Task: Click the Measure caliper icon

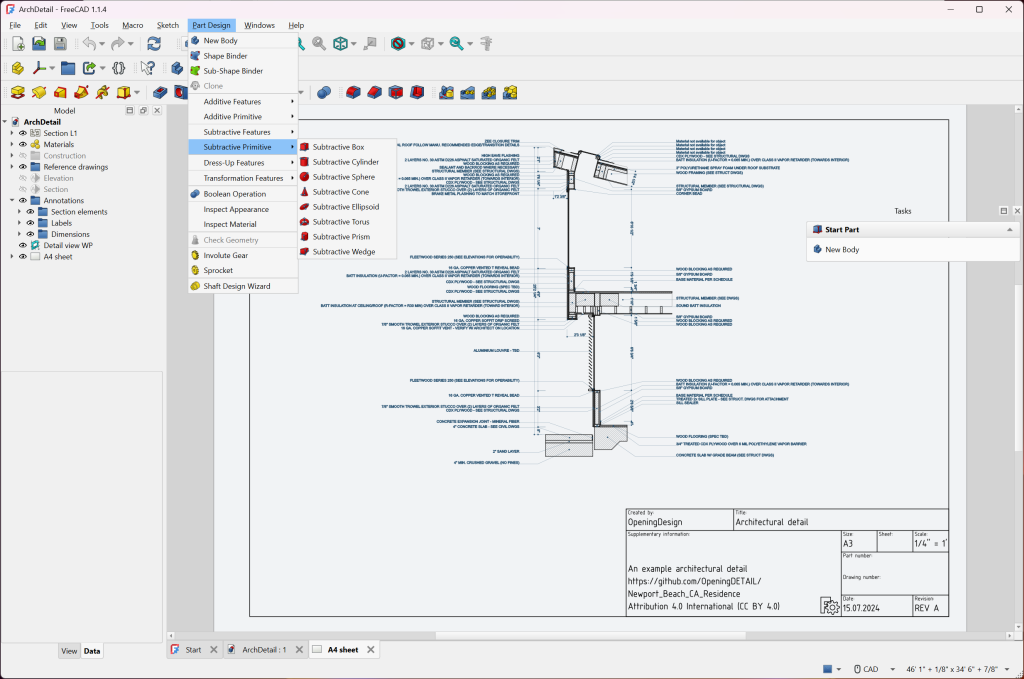Action: 486,44
